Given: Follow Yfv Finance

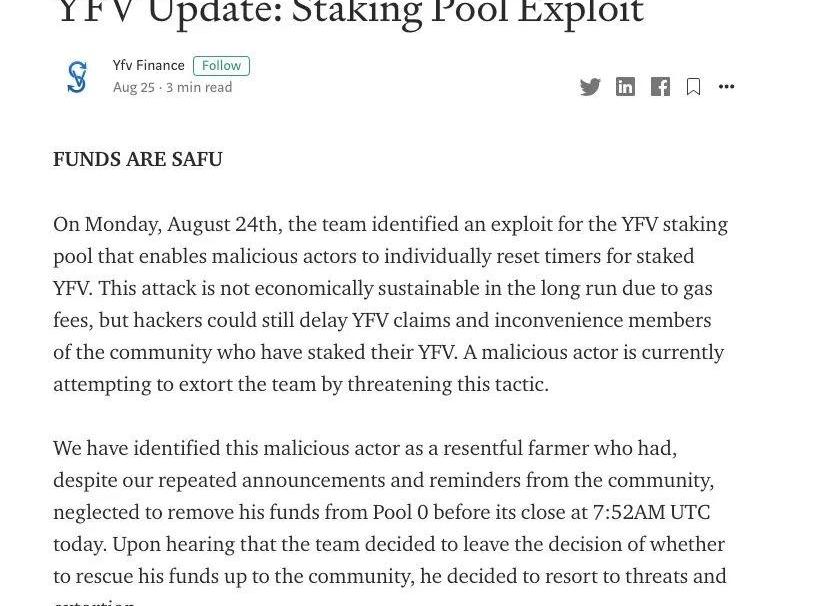Looking at the screenshot, I should pos(221,66).
